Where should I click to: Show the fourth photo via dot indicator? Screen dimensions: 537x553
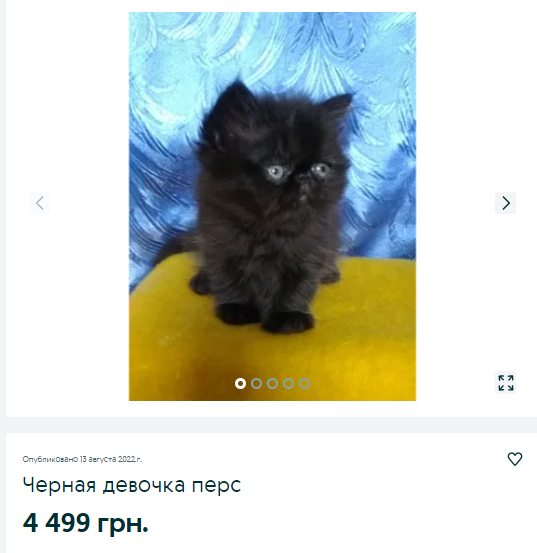point(288,383)
